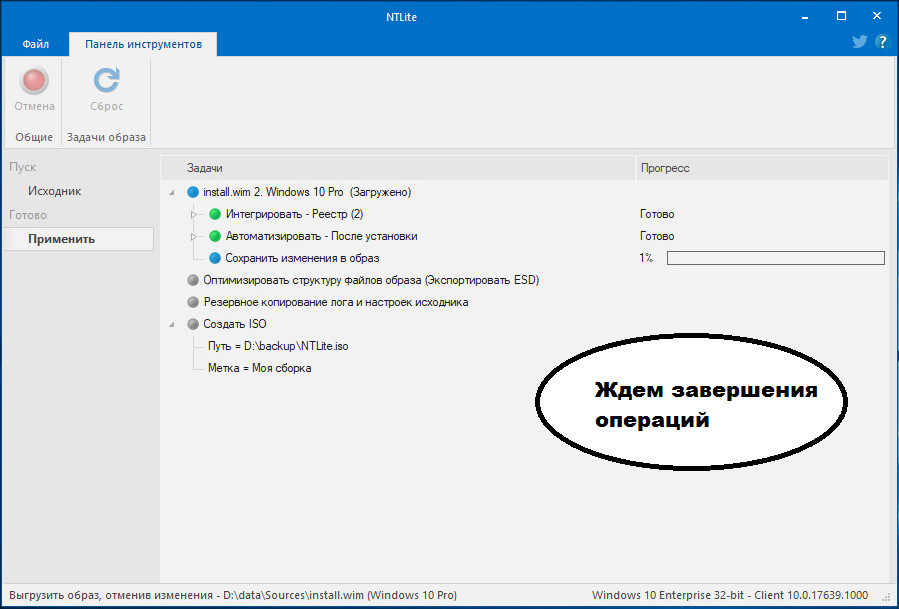
Task: Click the save image progress bar
Action: (776, 258)
